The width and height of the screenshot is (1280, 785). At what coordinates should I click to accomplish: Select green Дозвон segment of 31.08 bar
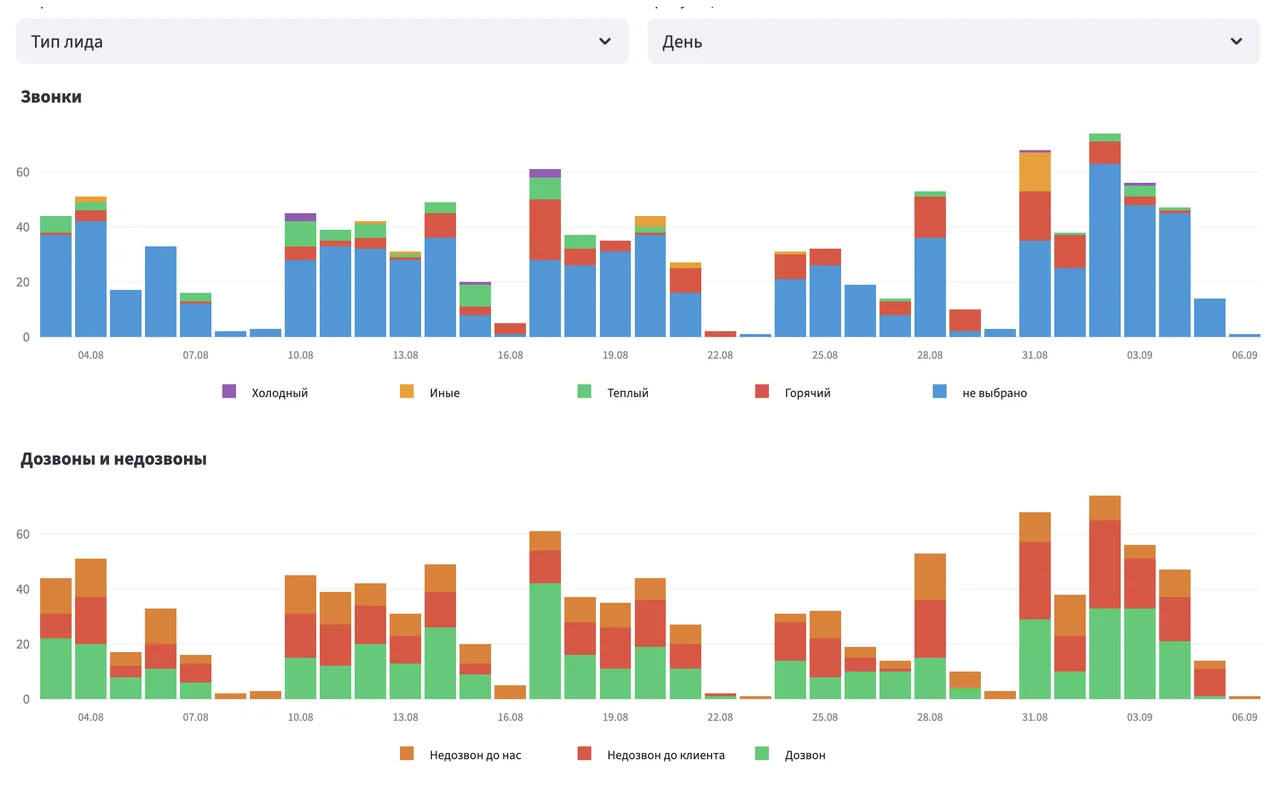[1035, 659]
